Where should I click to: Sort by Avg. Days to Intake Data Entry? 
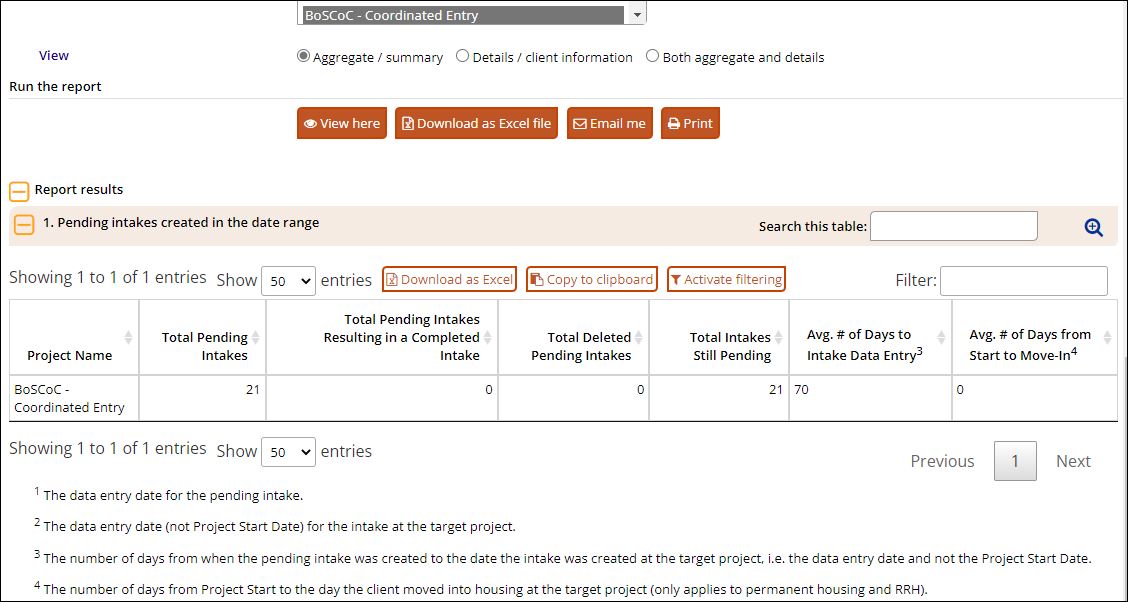pyautogui.click(x=941, y=337)
